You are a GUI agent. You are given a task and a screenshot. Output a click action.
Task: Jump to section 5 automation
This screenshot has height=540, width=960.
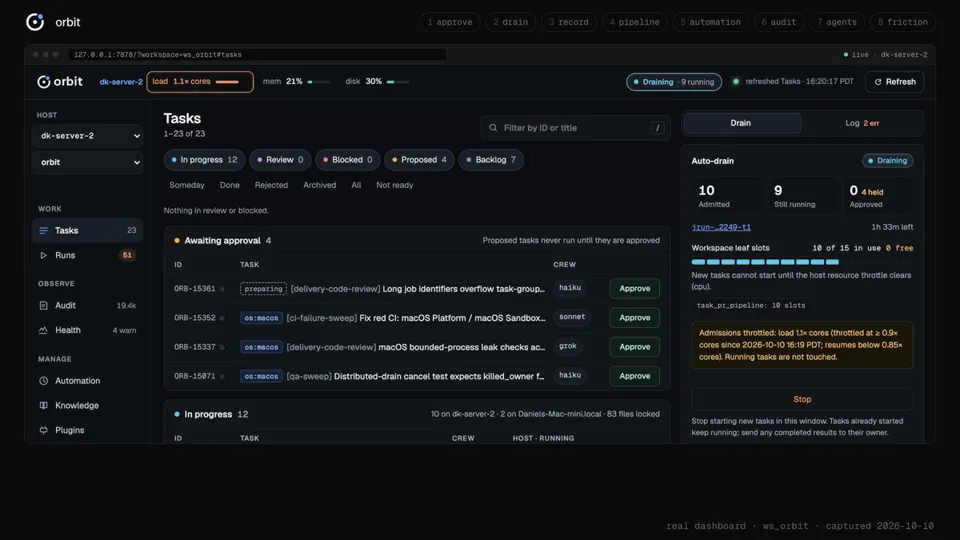point(711,22)
